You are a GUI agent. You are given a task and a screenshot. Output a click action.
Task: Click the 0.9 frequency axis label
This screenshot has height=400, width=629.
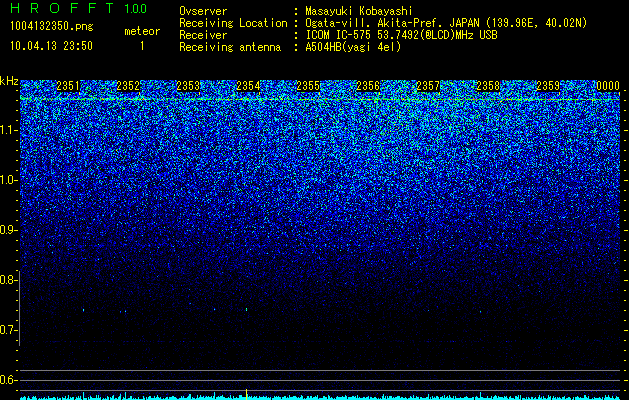pyautogui.click(x=8, y=230)
